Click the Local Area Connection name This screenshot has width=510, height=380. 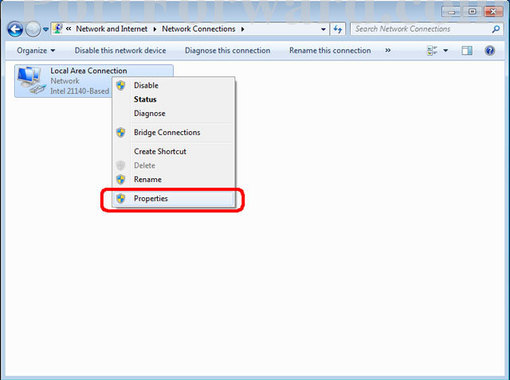coord(89,71)
